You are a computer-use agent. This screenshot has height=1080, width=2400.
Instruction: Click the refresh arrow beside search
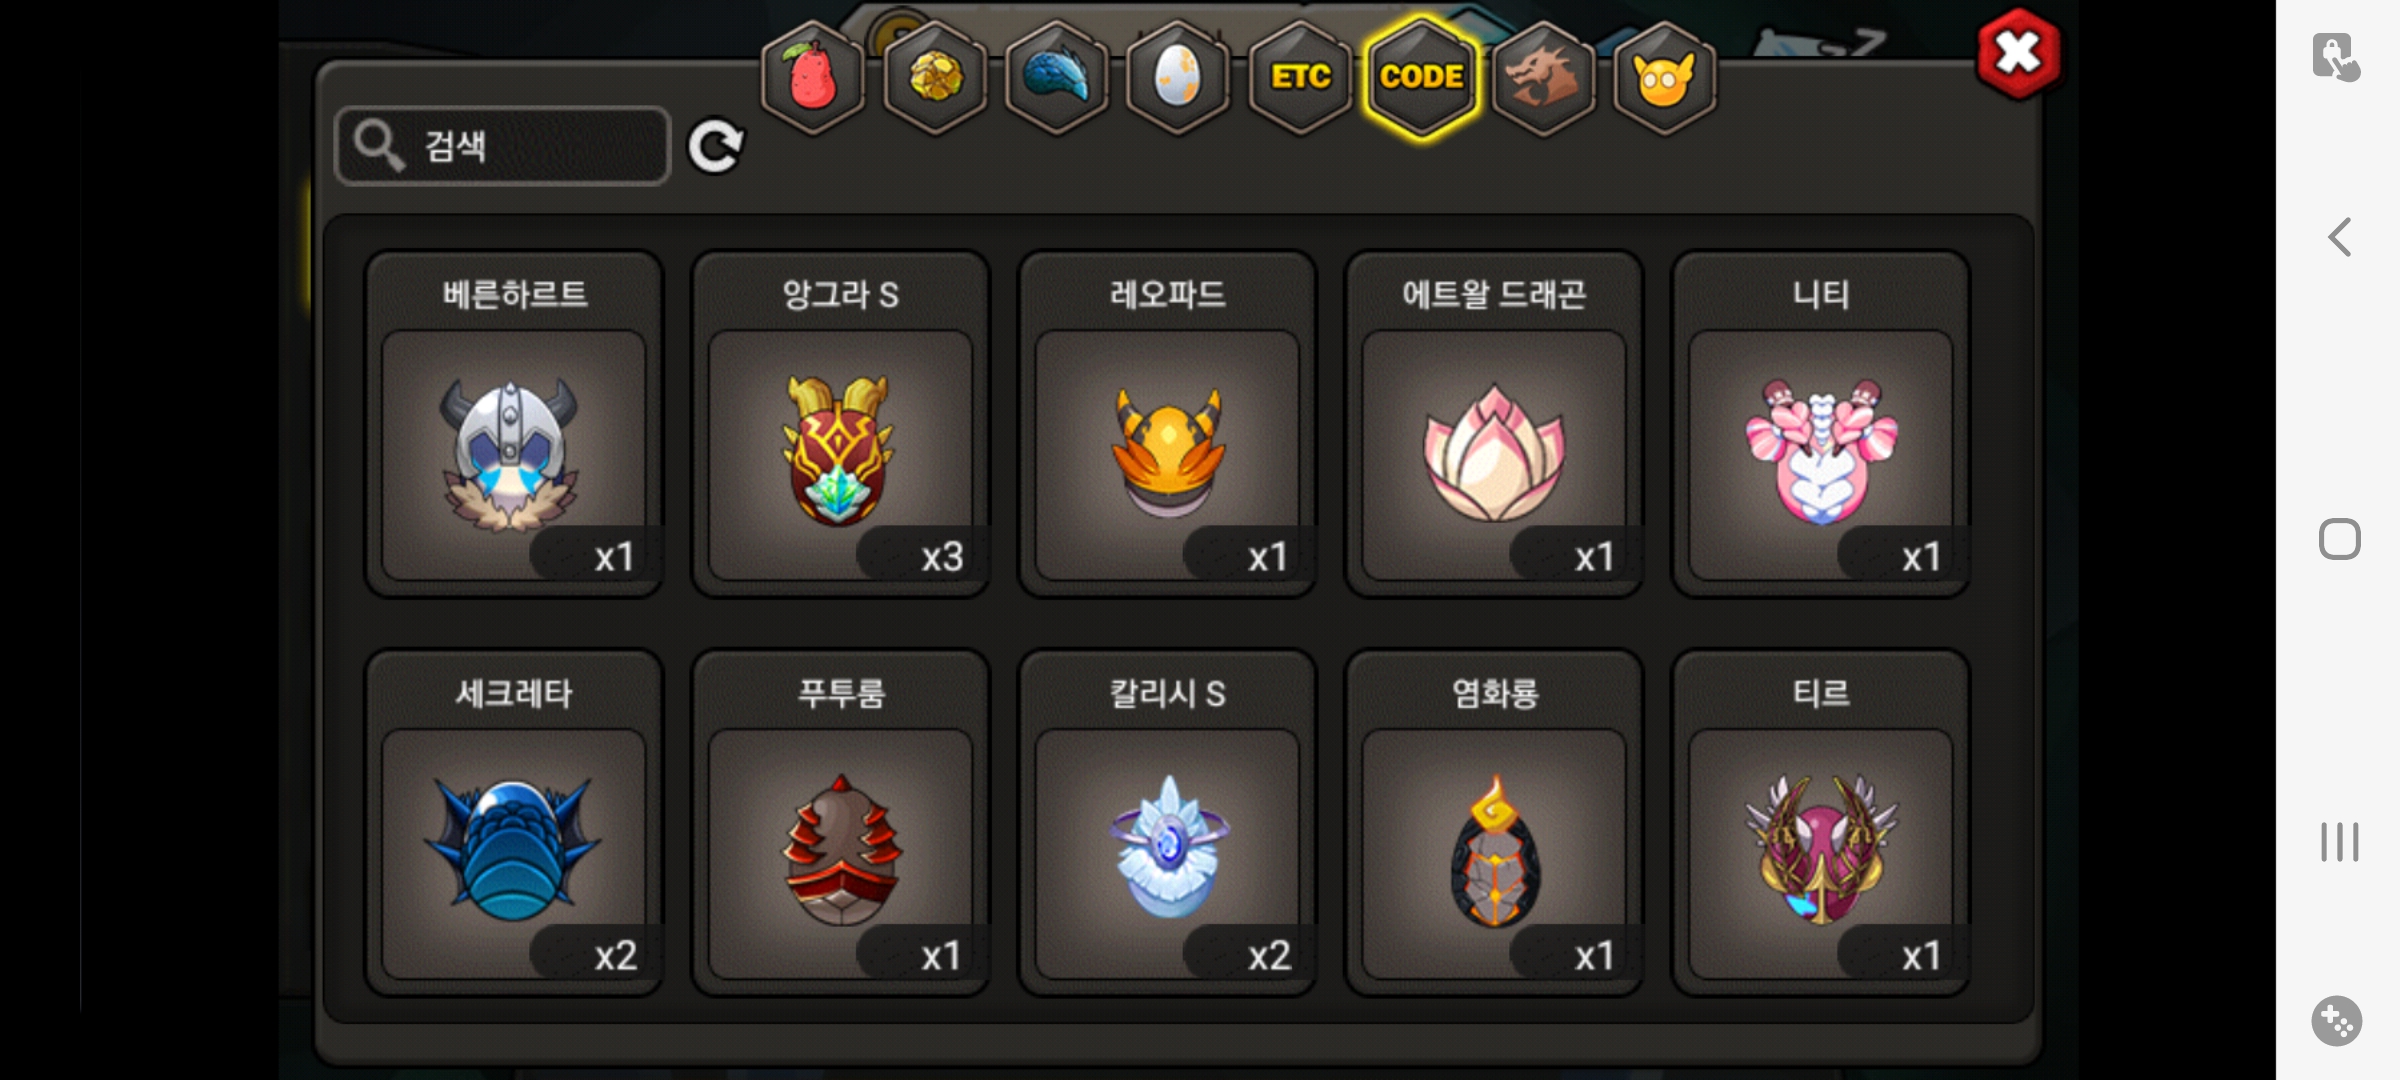tap(716, 146)
